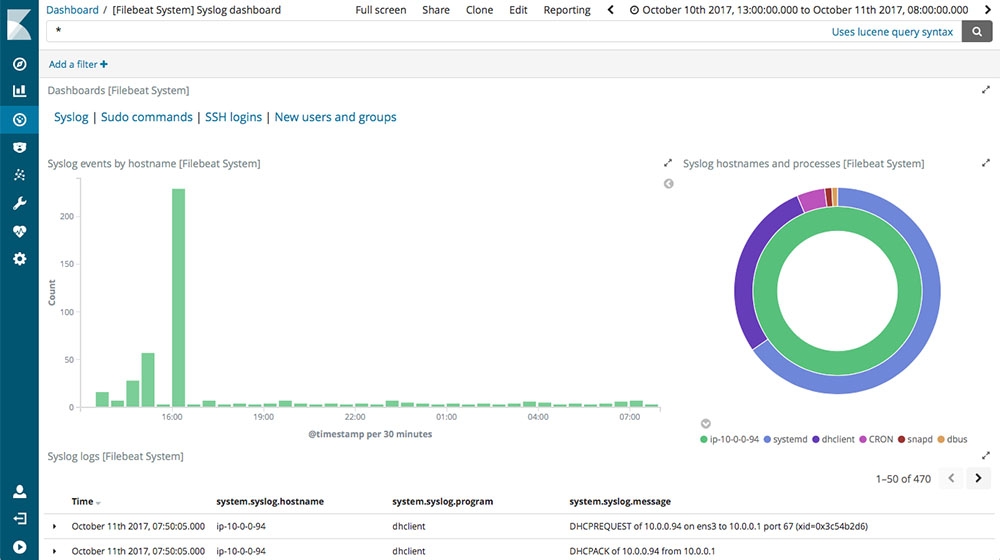The height and width of the screenshot is (560, 1000).
Task: Go to the next page of logs
Action: pos(978,478)
